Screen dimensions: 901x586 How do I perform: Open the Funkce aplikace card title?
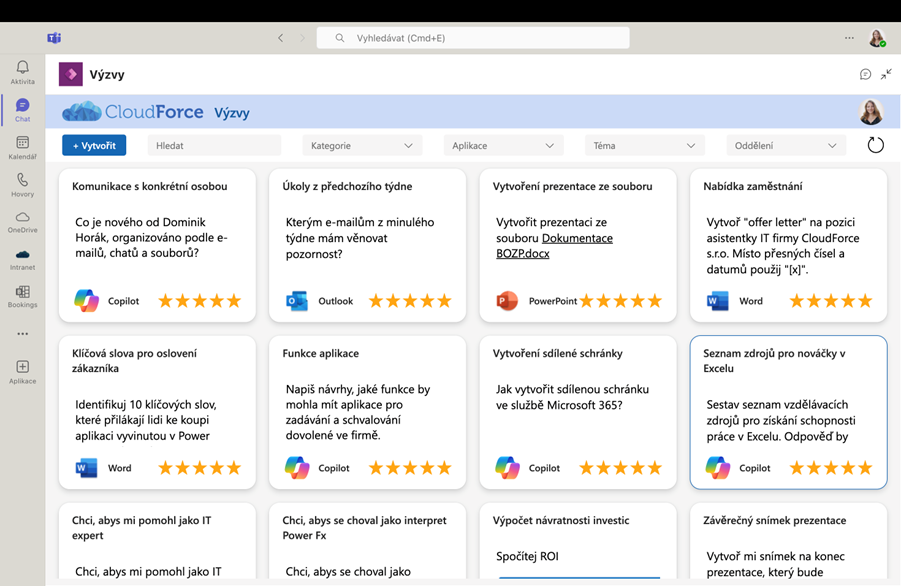pos(321,353)
